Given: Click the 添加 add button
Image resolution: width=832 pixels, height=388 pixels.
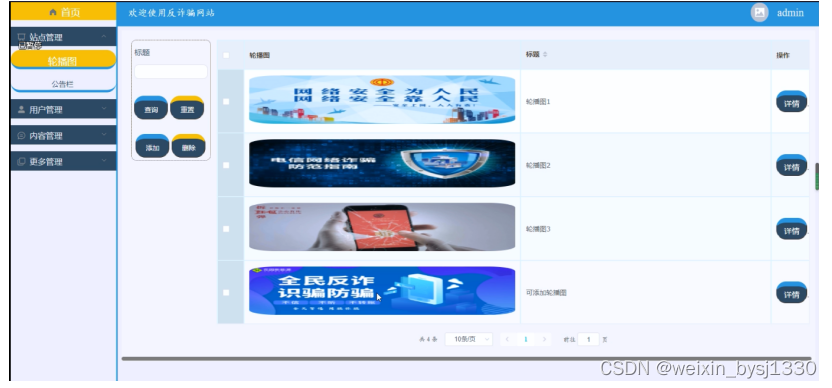Looking at the screenshot, I should [x=152, y=146].
